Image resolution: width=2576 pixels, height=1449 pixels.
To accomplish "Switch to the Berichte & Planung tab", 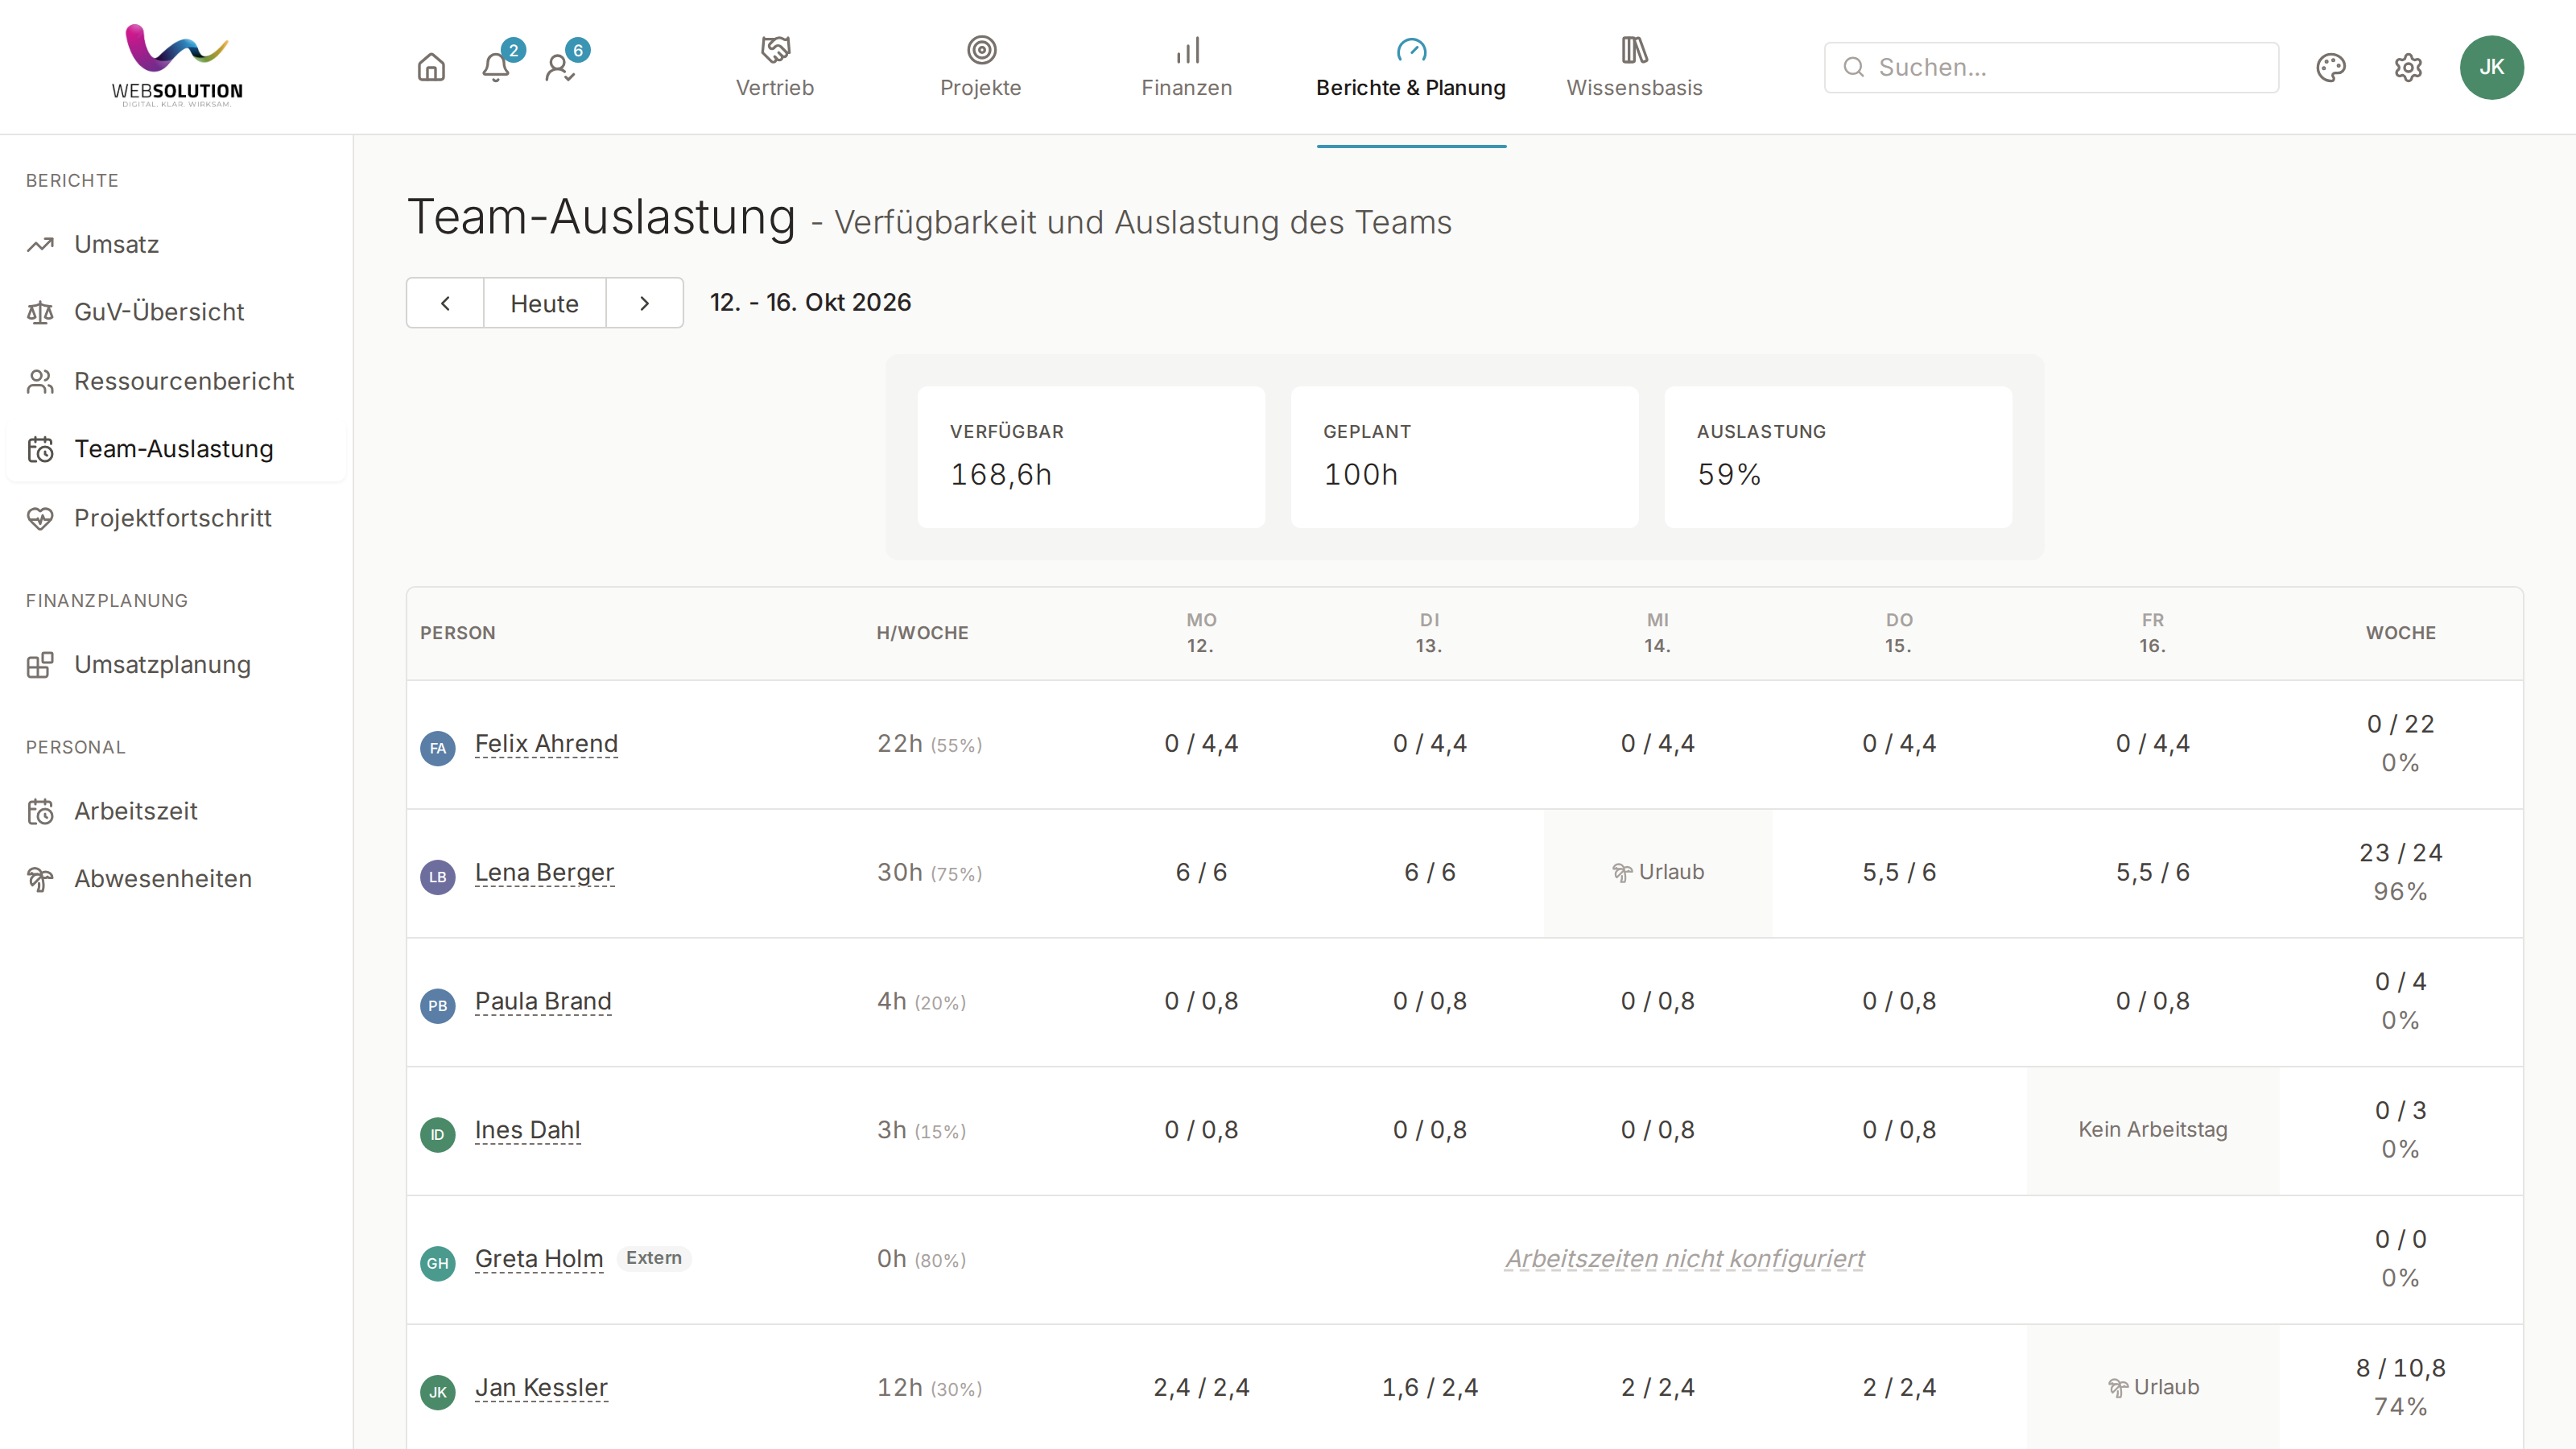I will click(1410, 67).
